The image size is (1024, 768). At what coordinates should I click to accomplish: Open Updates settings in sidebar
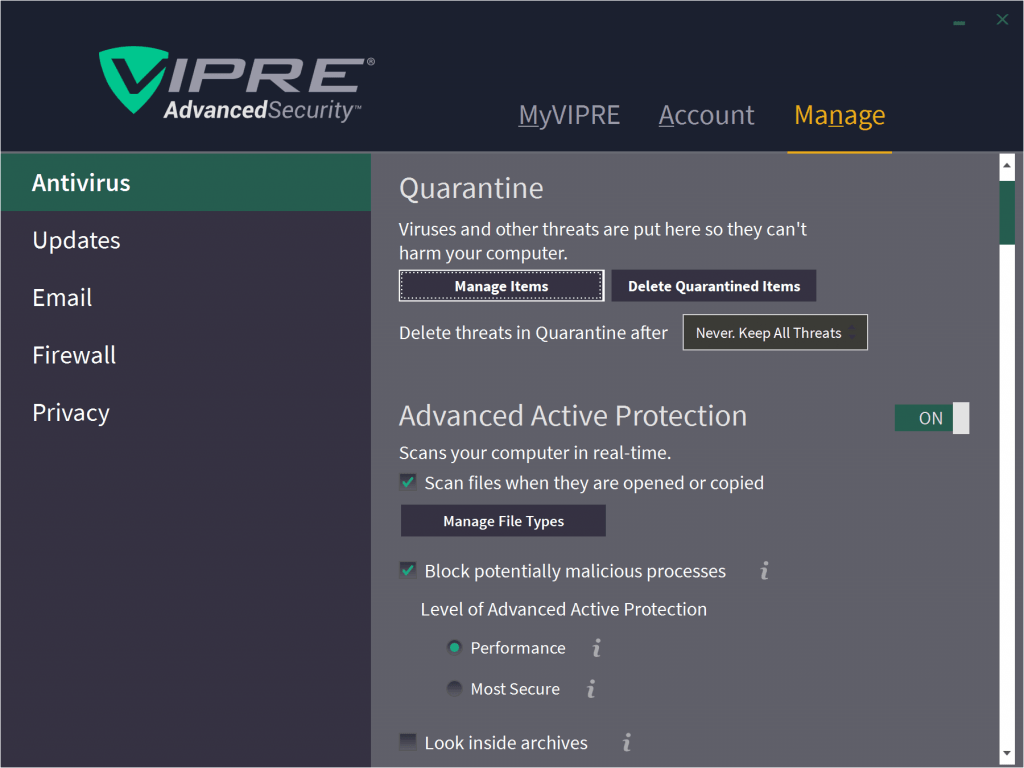click(x=185, y=240)
